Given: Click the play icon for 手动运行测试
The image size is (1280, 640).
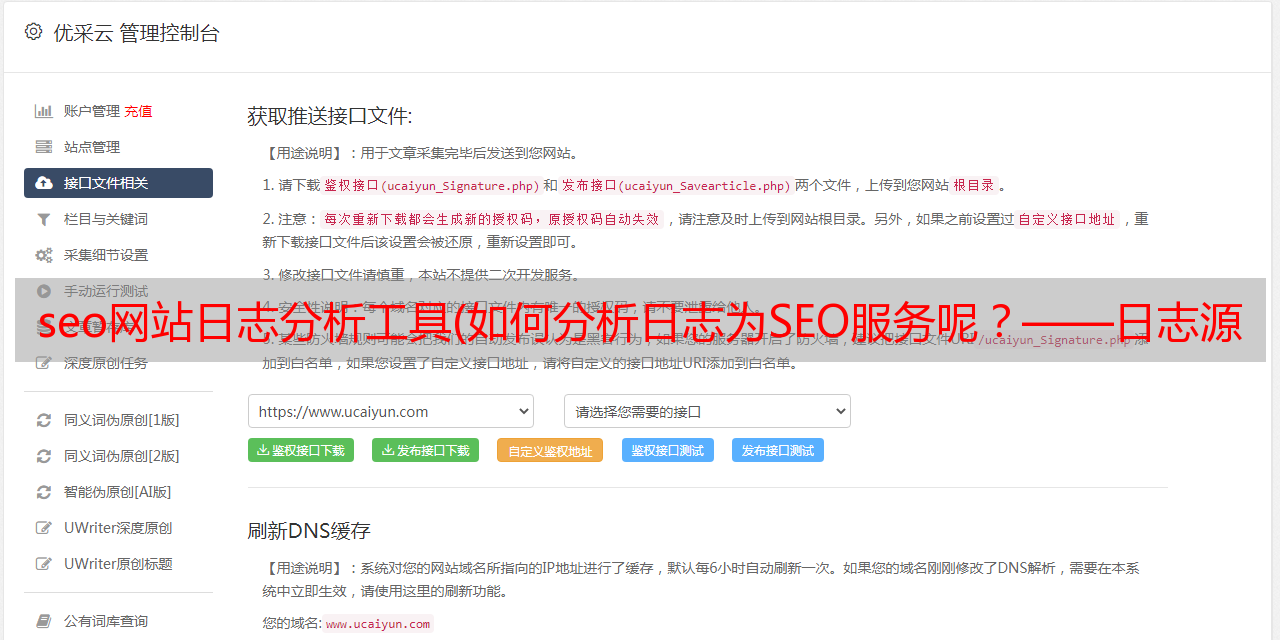Looking at the screenshot, I should [x=43, y=291].
